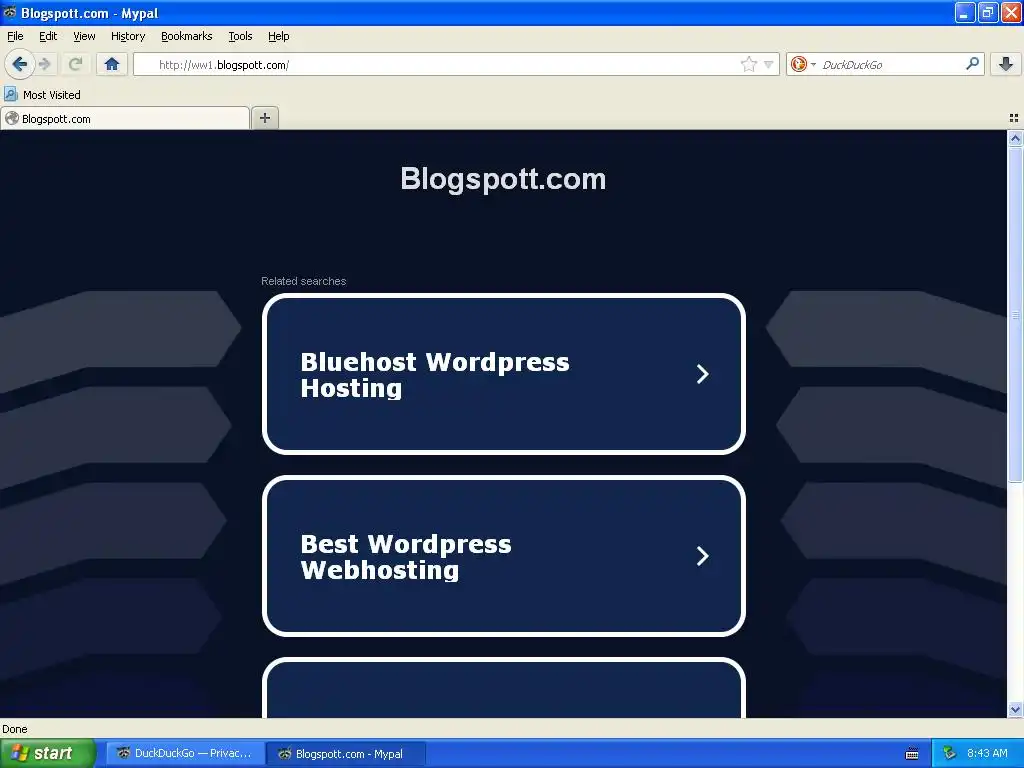Switch to DuckDuckGo taskbar window
Viewport: 1024px width, 768px height.
click(185, 753)
